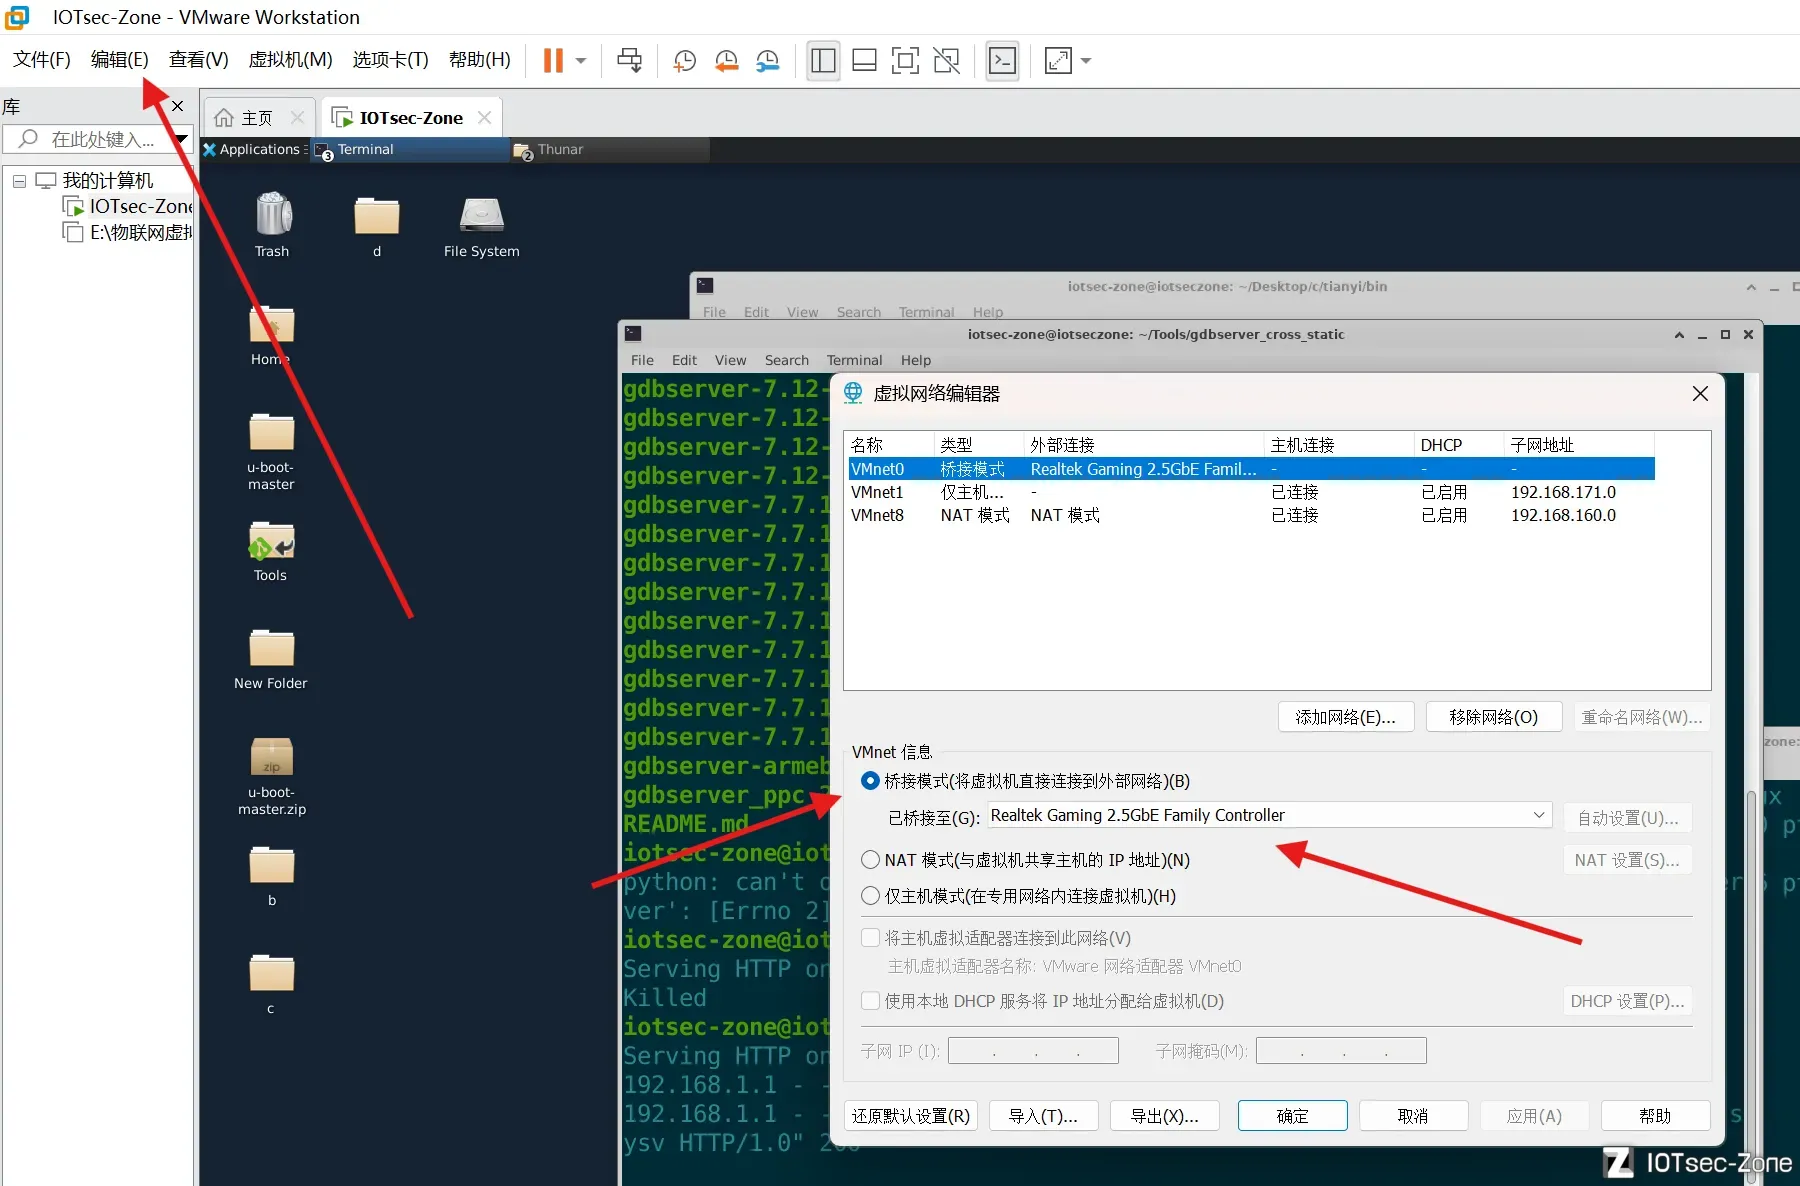This screenshot has height=1186, width=1800.
Task: Select the VMnet1 row in network list
Action: (1250, 492)
